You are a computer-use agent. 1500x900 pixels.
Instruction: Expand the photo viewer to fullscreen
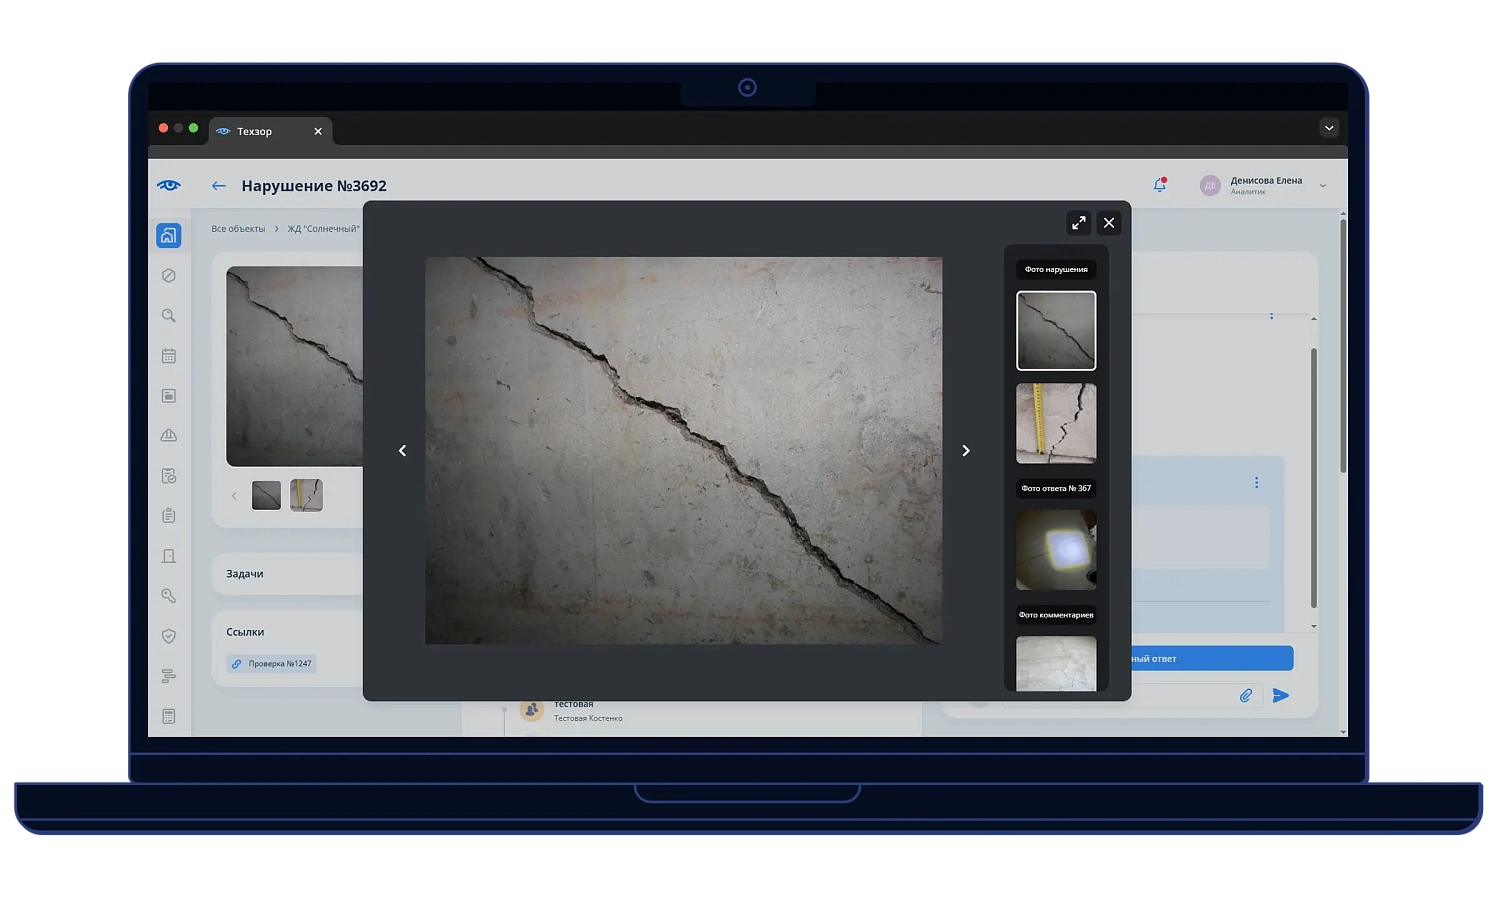(1079, 223)
